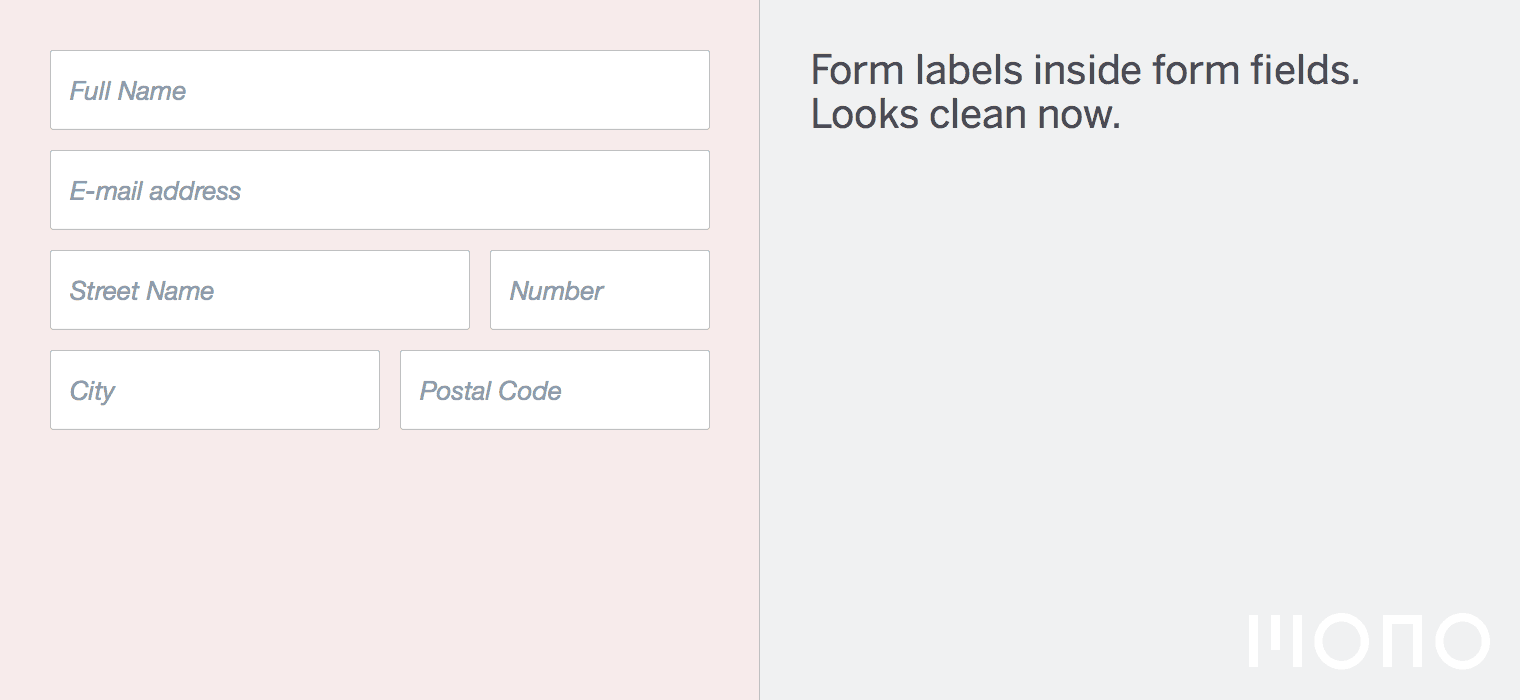Click the MONO logo watermark
Screen dimensions: 1520x700
[x=1369, y=640]
